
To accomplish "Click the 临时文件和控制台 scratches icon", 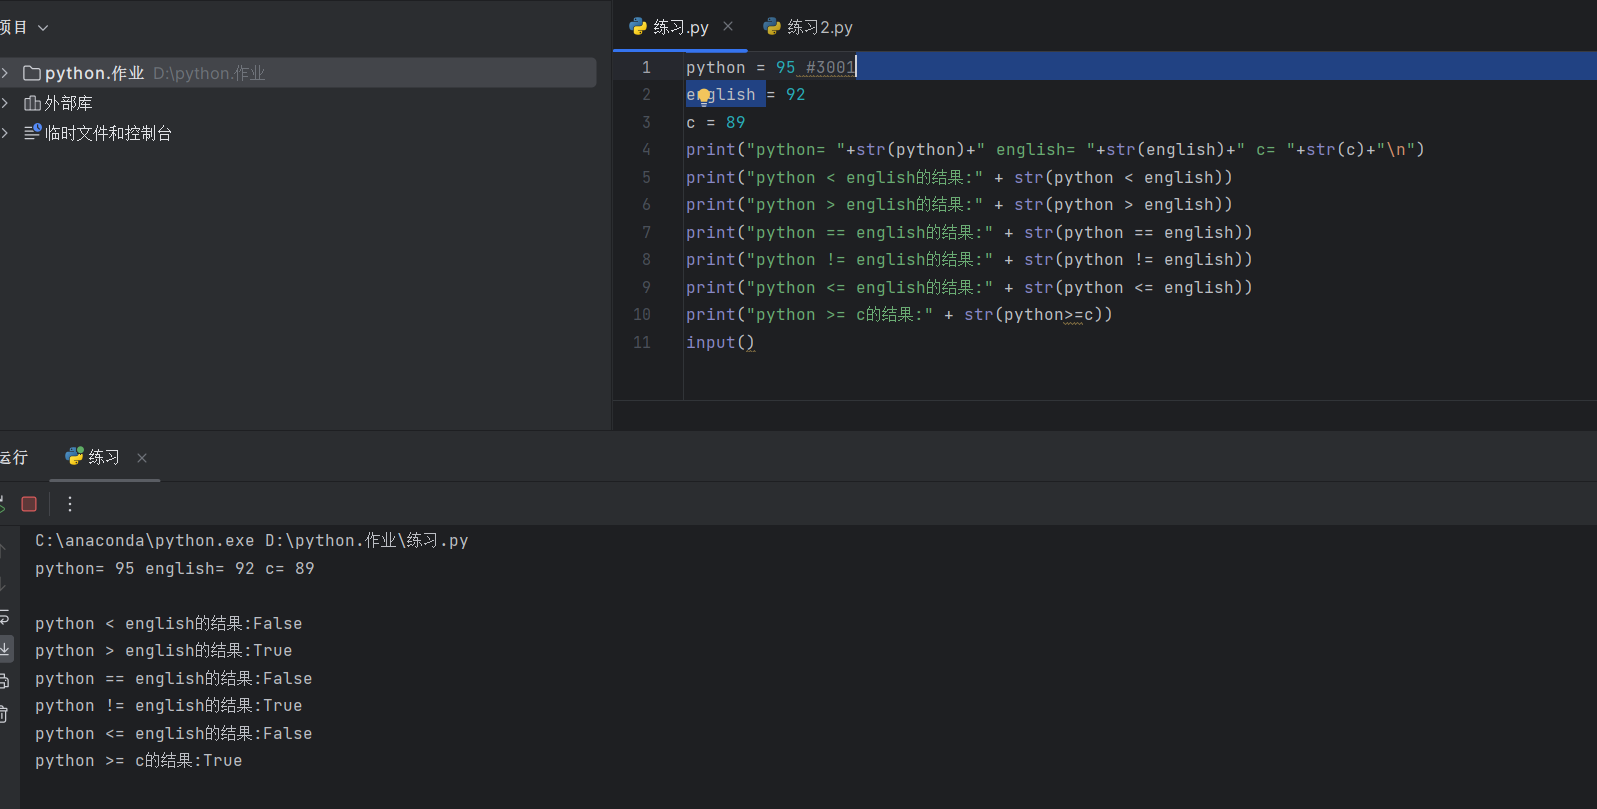I will coord(32,132).
